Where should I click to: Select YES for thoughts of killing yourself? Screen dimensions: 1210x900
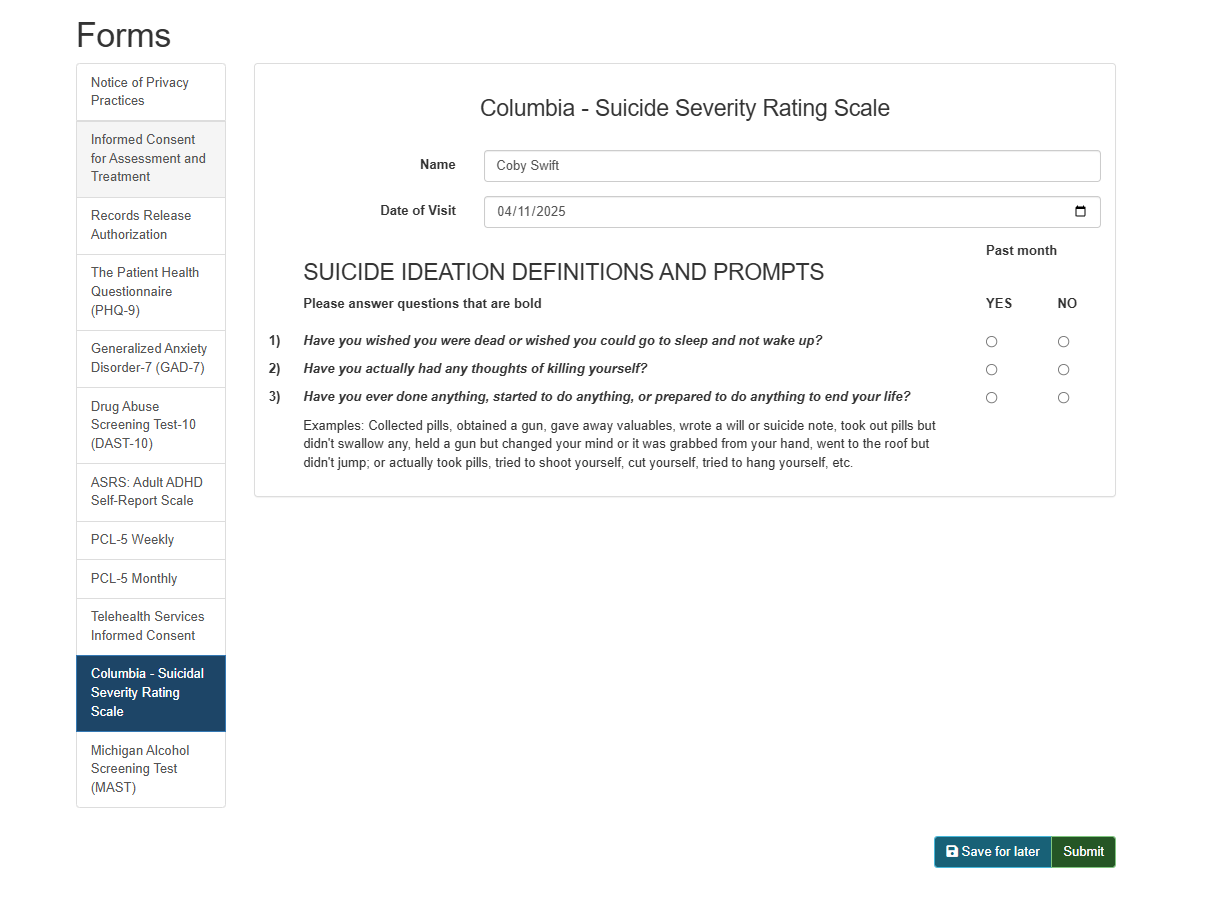coord(991,370)
